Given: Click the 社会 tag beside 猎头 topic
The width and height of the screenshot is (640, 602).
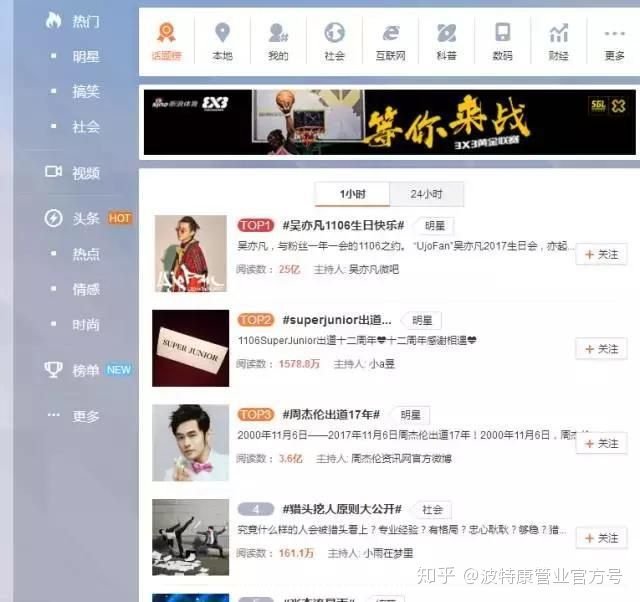Looking at the screenshot, I should (x=432, y=510).
